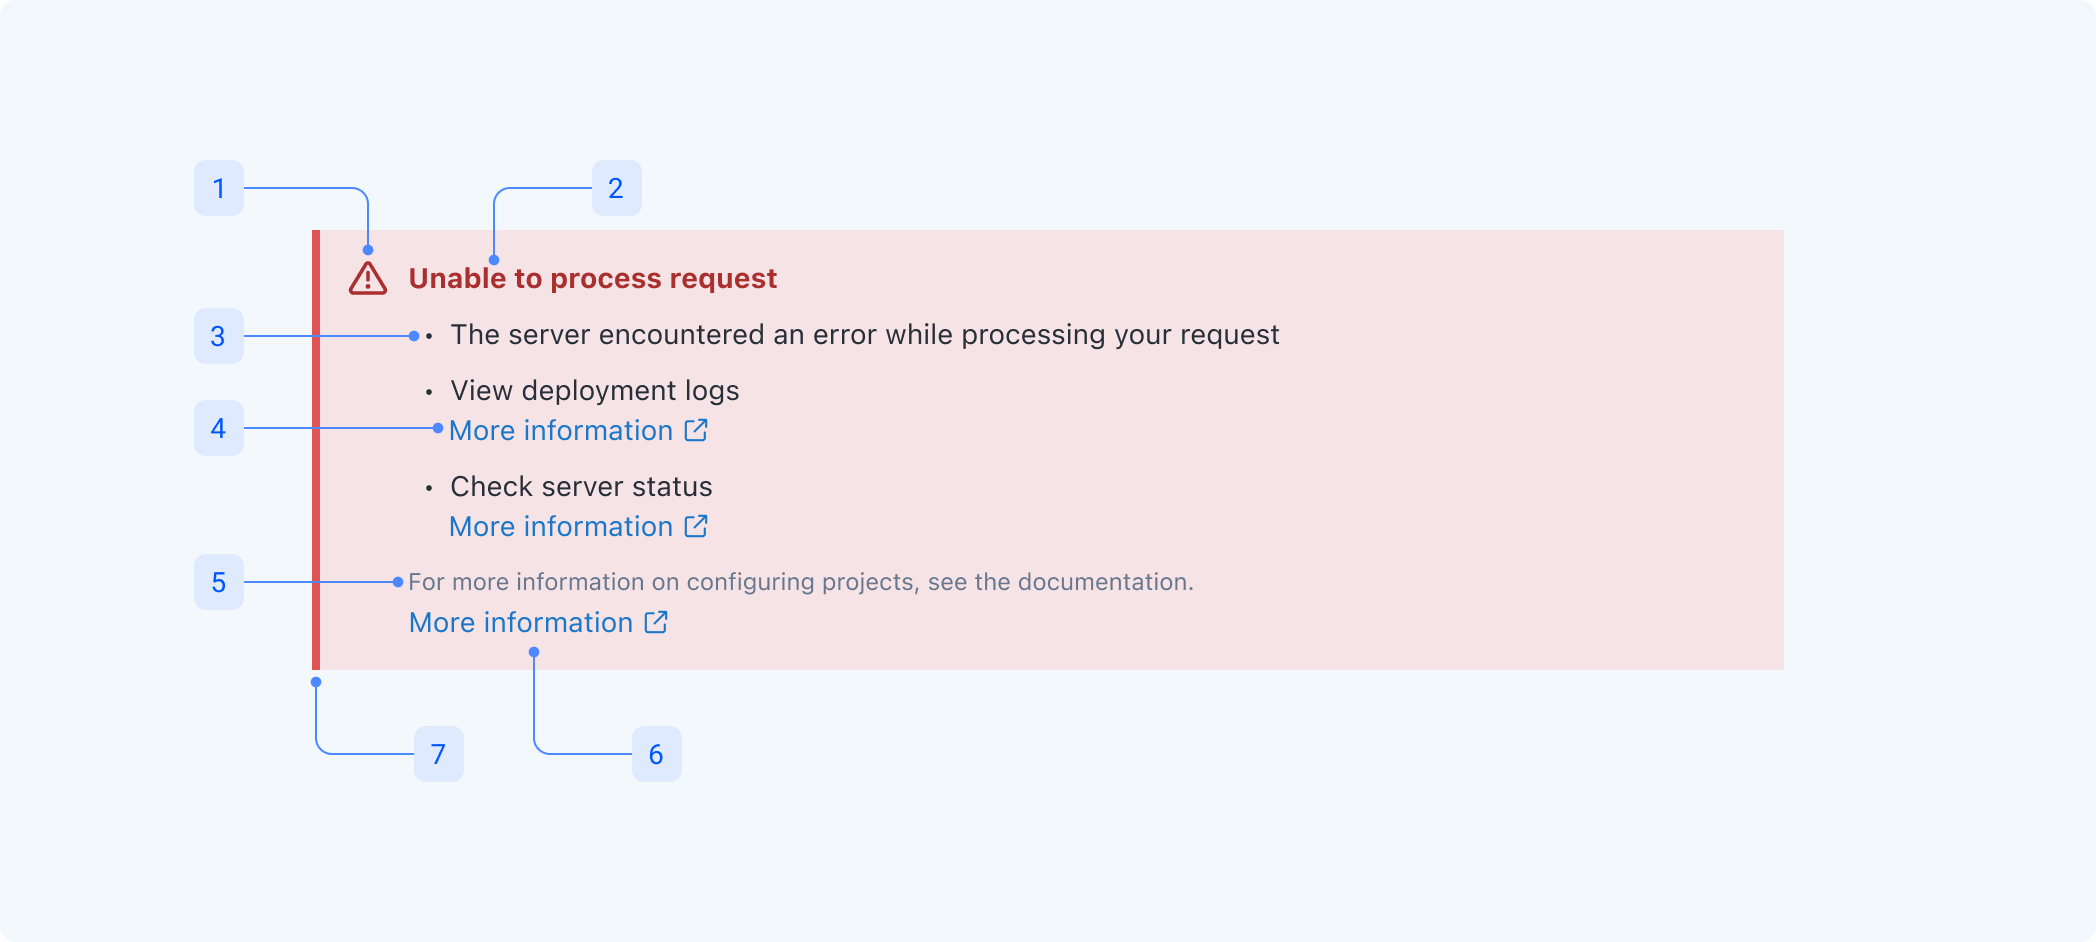Click annotation badge number 5
Viewport: 2096px width, 942px height.
coord(219,582)
